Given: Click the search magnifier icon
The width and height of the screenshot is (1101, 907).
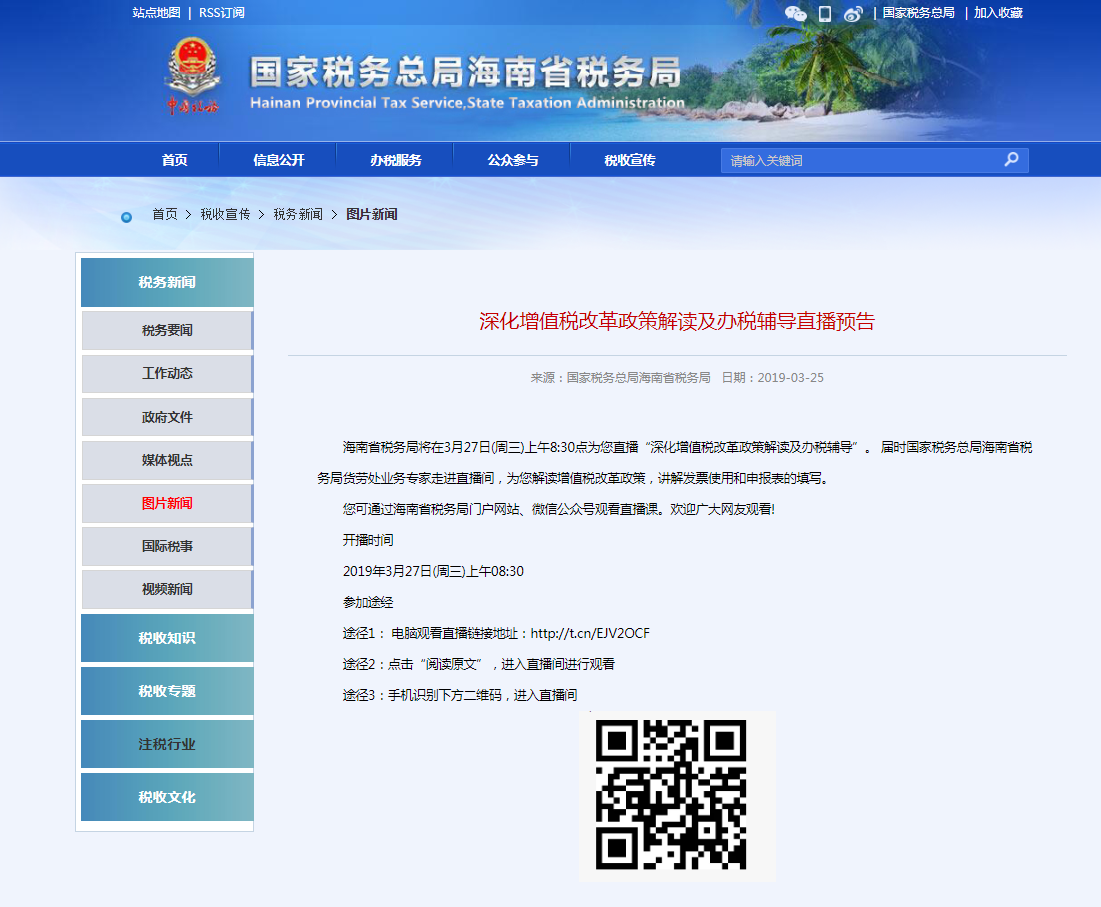Looking at the screenshot, I should pyautogui.click(x=1011, y=159).
